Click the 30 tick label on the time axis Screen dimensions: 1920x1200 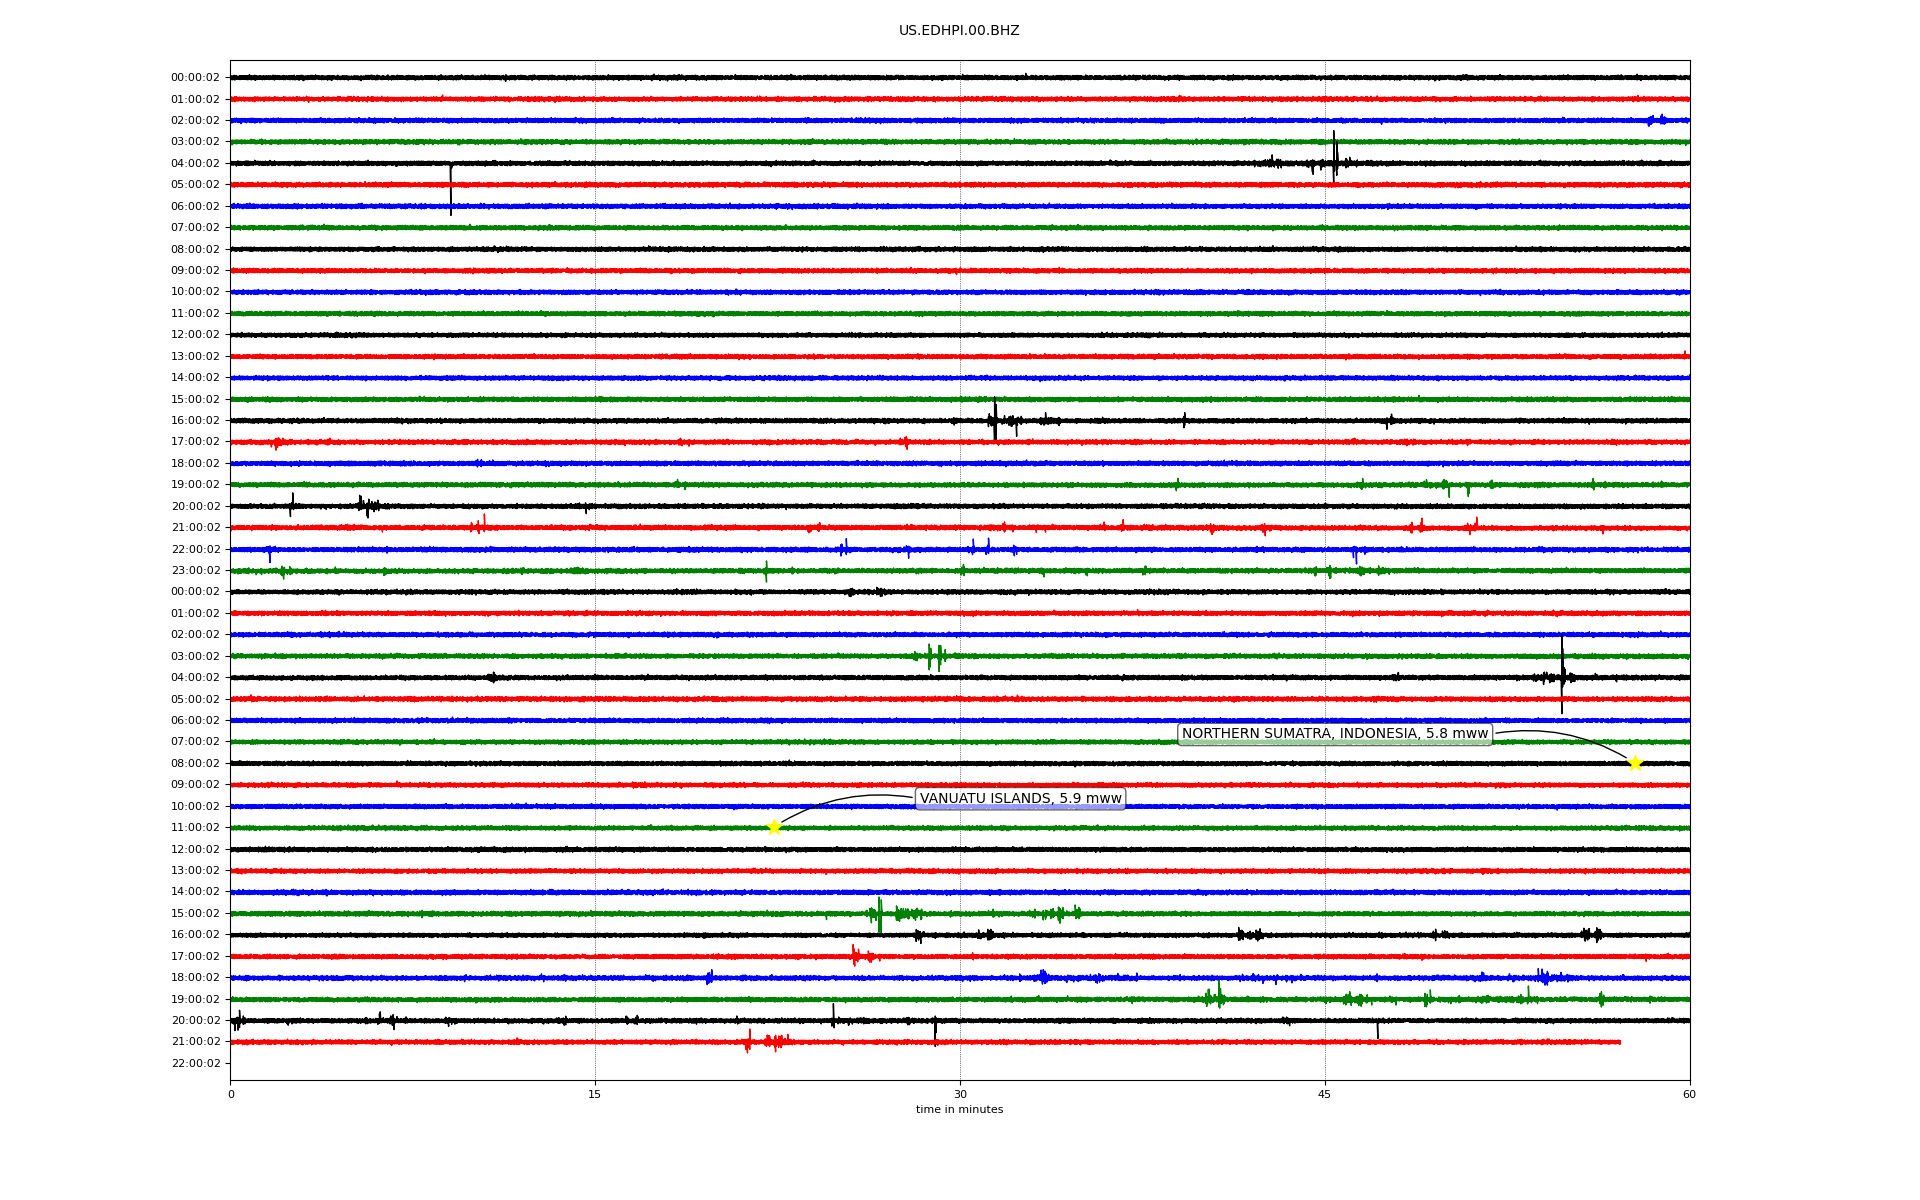(960, 1094)
